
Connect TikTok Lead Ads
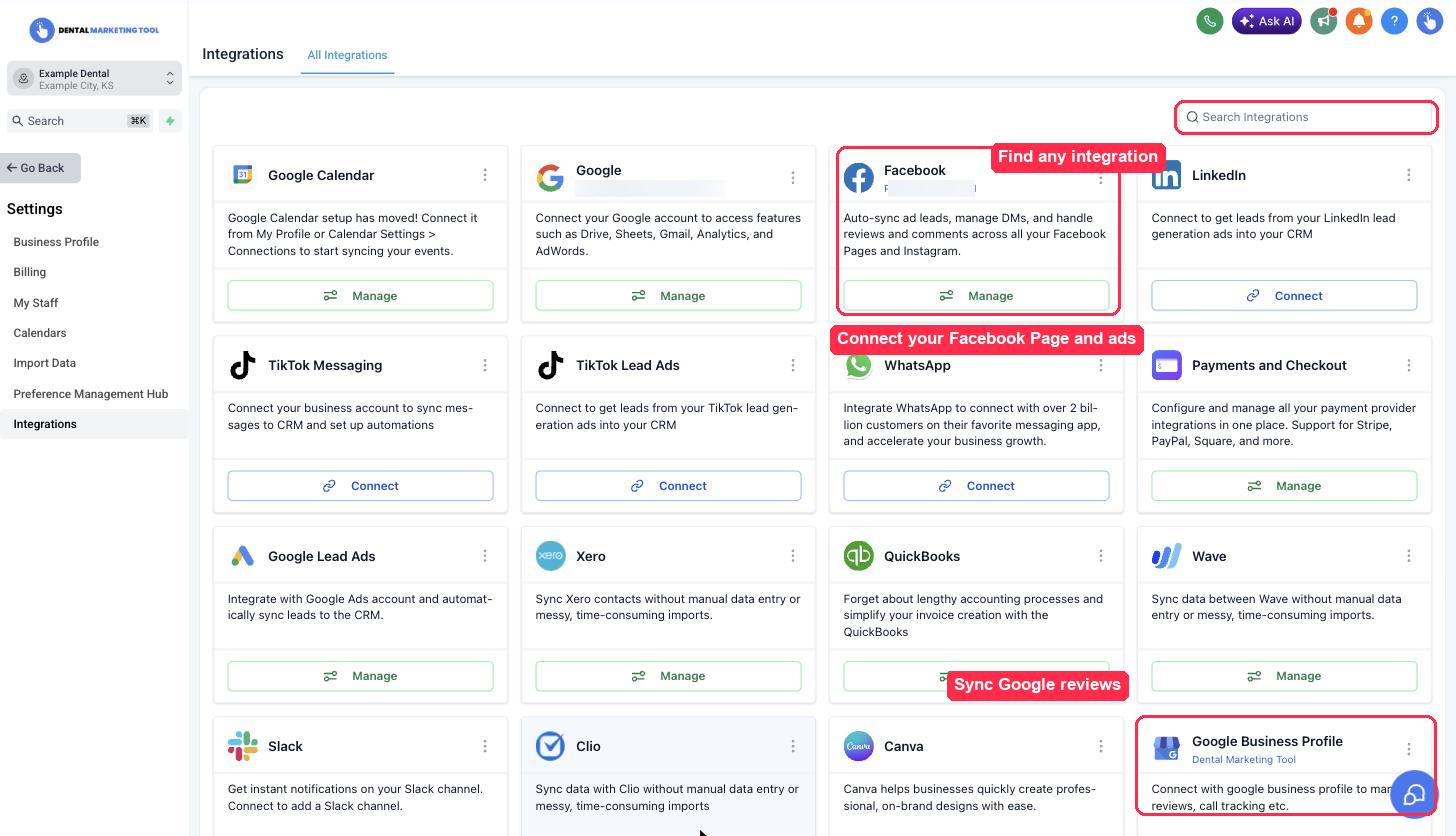point(668,486)
